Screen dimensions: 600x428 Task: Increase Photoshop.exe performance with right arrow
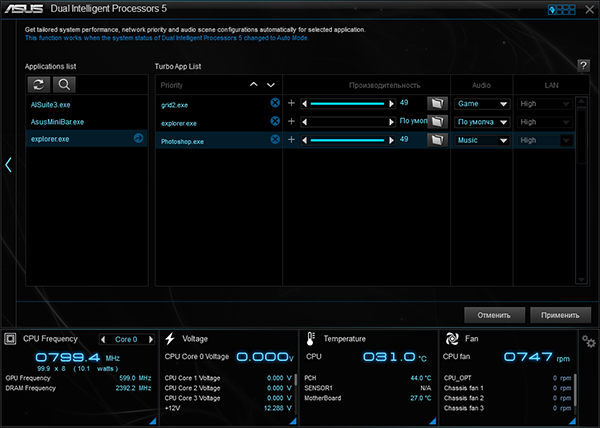click(391, 140)
